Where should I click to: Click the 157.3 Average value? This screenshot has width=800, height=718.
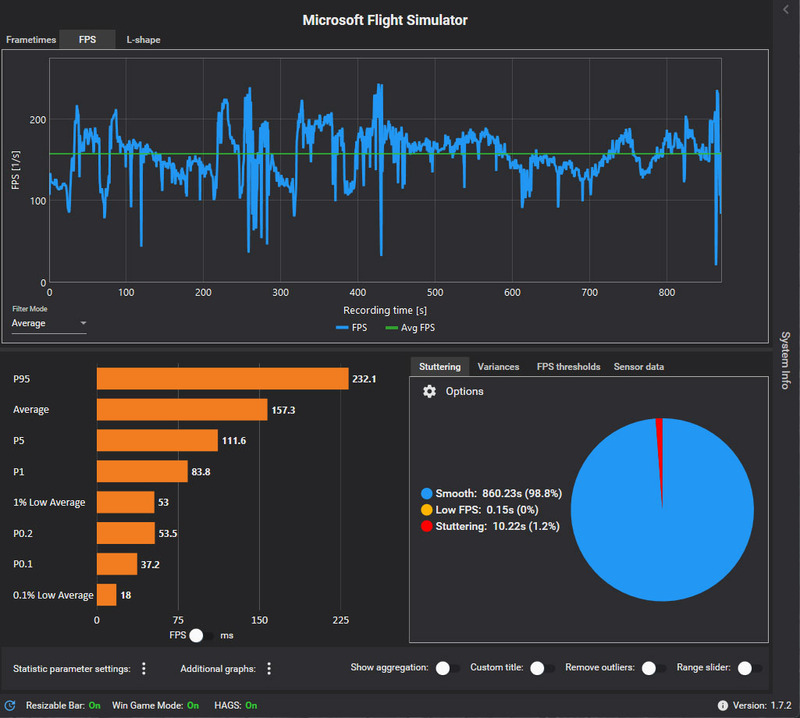click(x=283, y=410)
